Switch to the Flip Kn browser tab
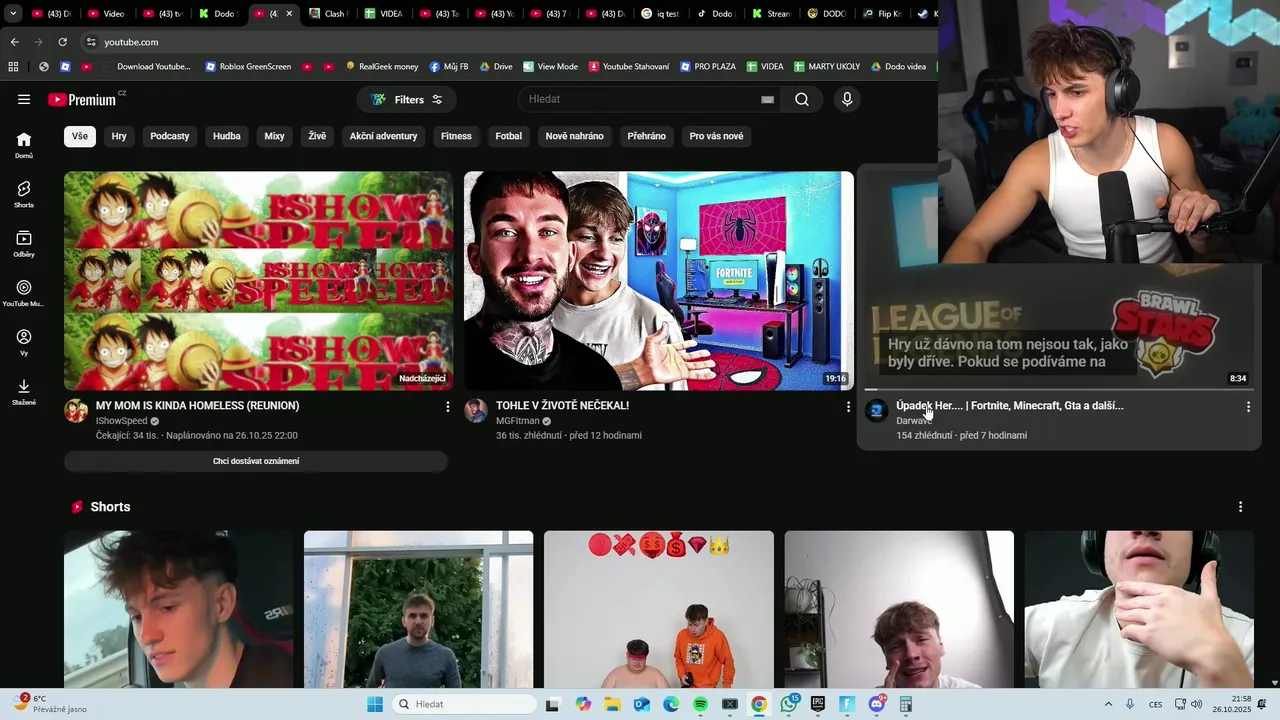Image resolution: width=1280 pixels, height=720 pixels. pos(882,14)
